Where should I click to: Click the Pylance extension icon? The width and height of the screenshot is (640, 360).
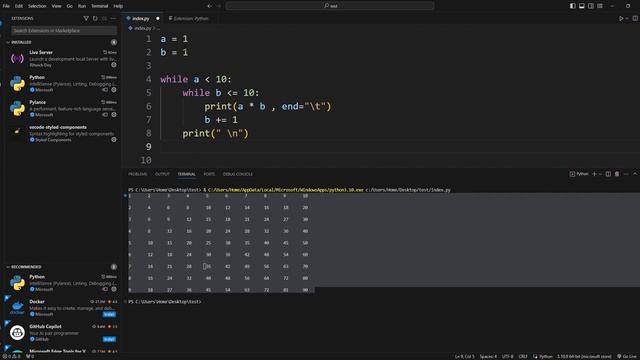tap(17, 109)
